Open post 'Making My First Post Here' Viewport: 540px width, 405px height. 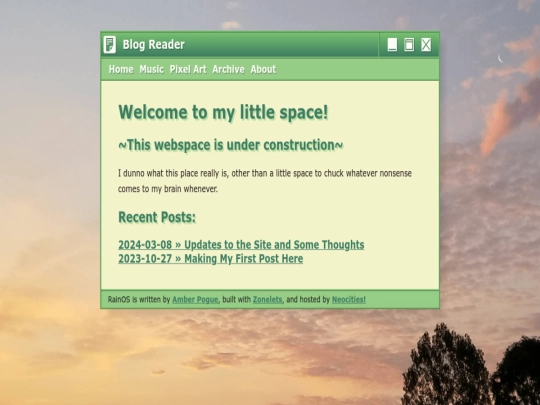pyautogui.click(x=211, y=259)
